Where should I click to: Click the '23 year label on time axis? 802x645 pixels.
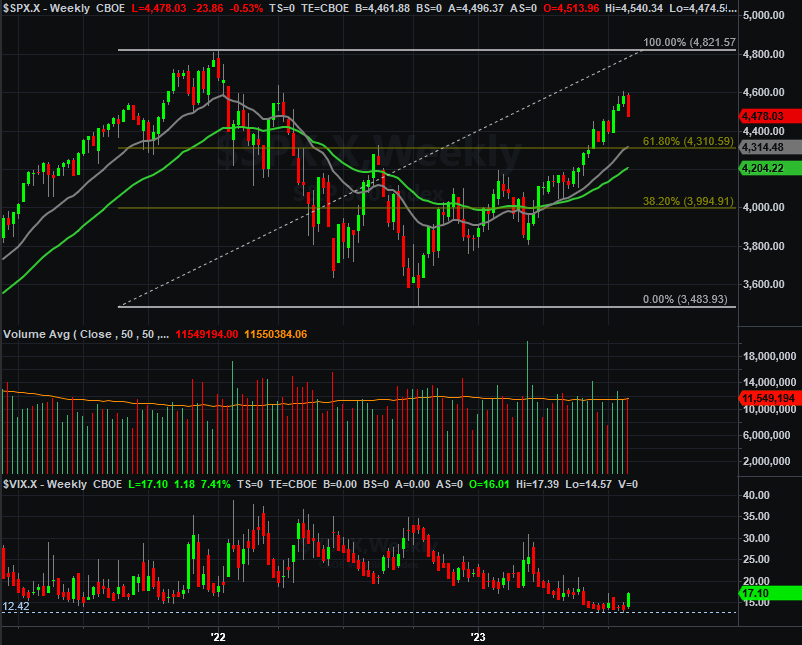(478, 637)
